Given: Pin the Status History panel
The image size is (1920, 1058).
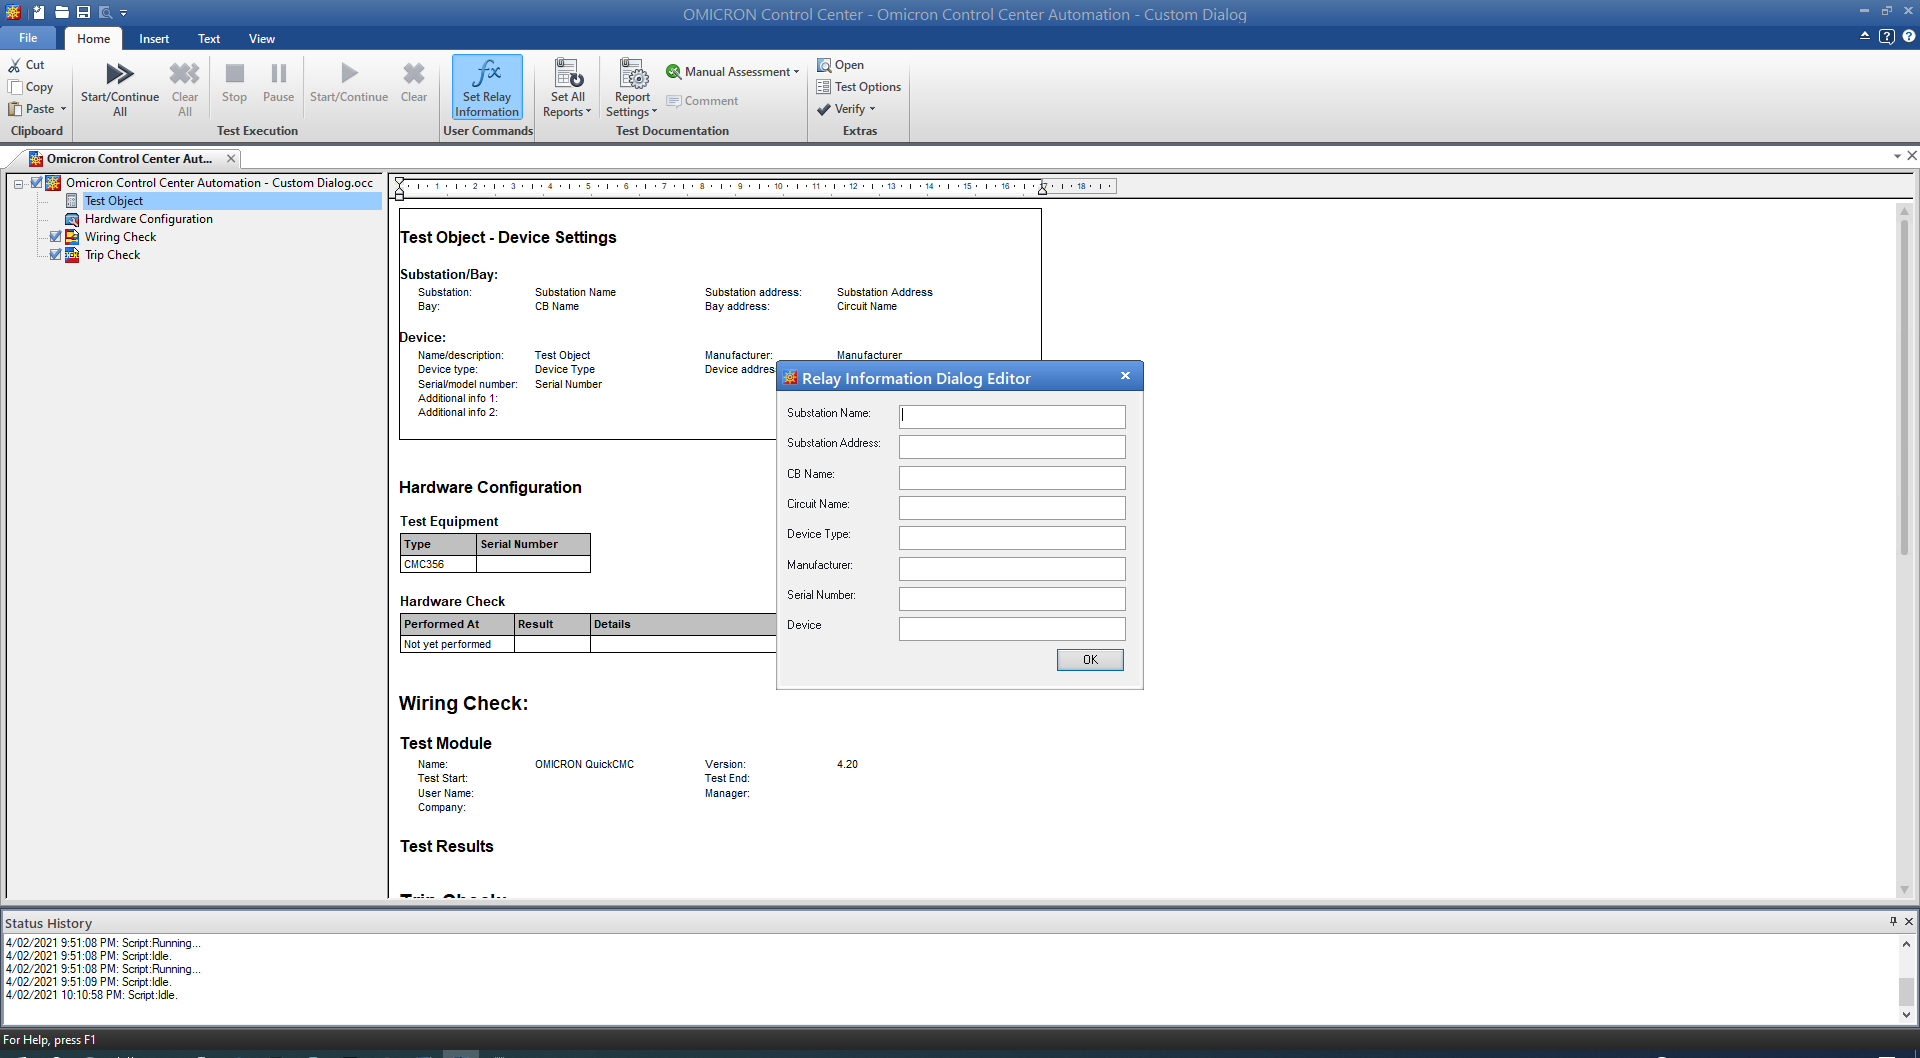Looking at the screenshot, I should pos(1893,921).
